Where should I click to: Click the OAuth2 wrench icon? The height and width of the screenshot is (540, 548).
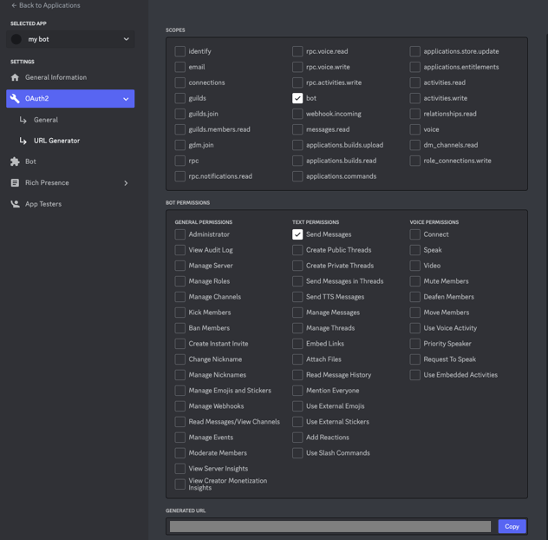pos(15,99)
